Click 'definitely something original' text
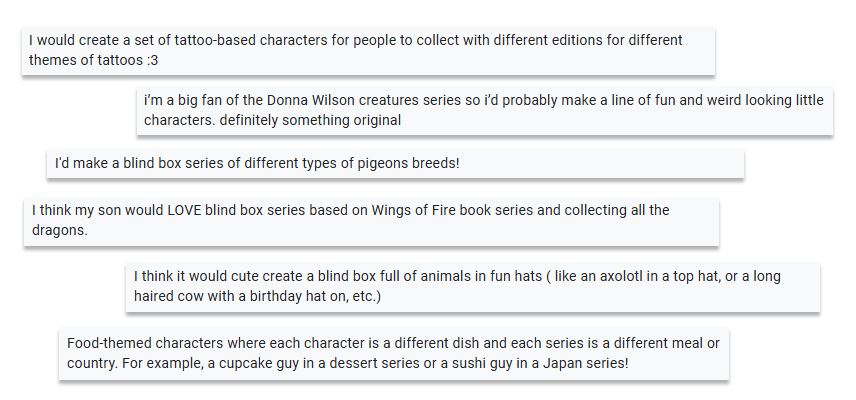Screen dimensions: 856x400 [310, 120]
